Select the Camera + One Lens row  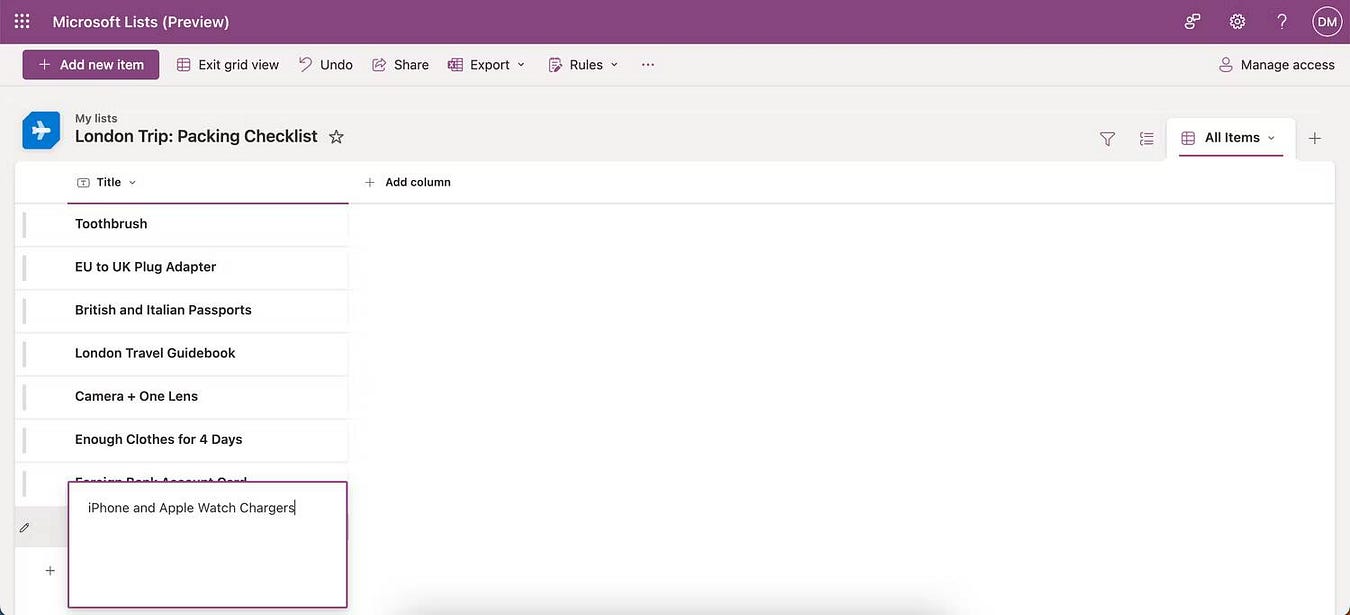22,397
